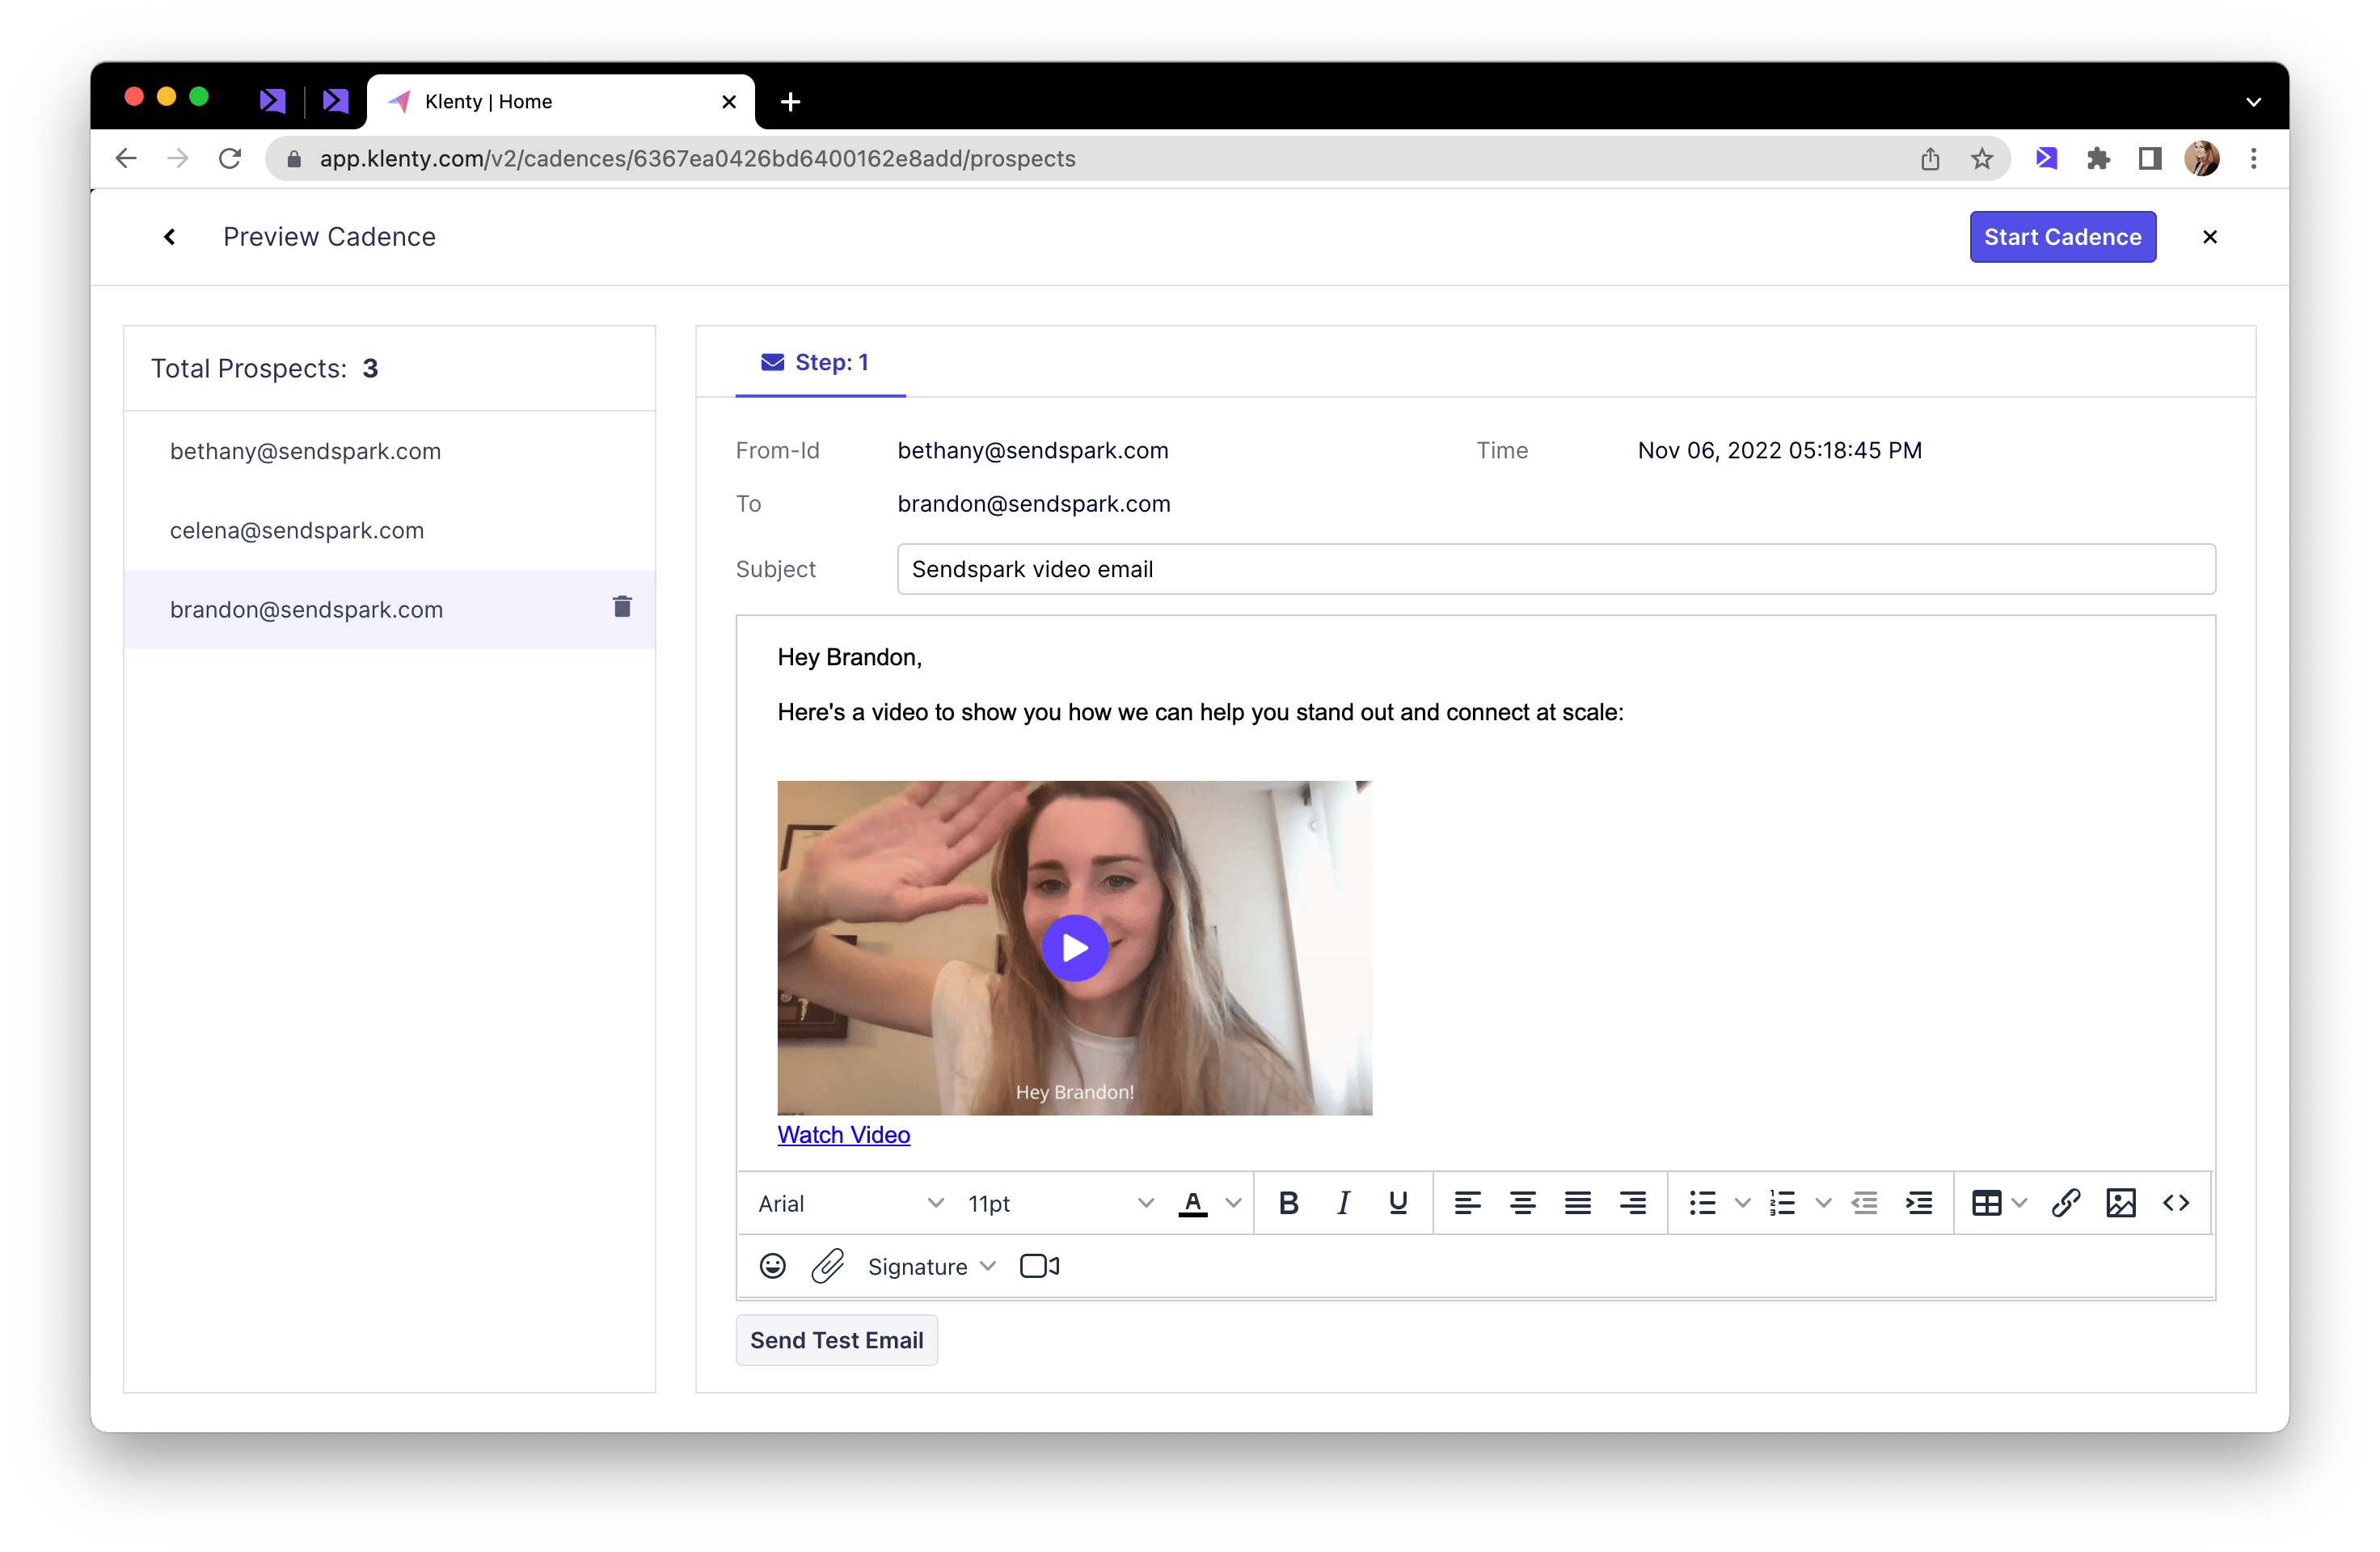Open the 11pt font size dropdown

click(x=1061, y=1203)
